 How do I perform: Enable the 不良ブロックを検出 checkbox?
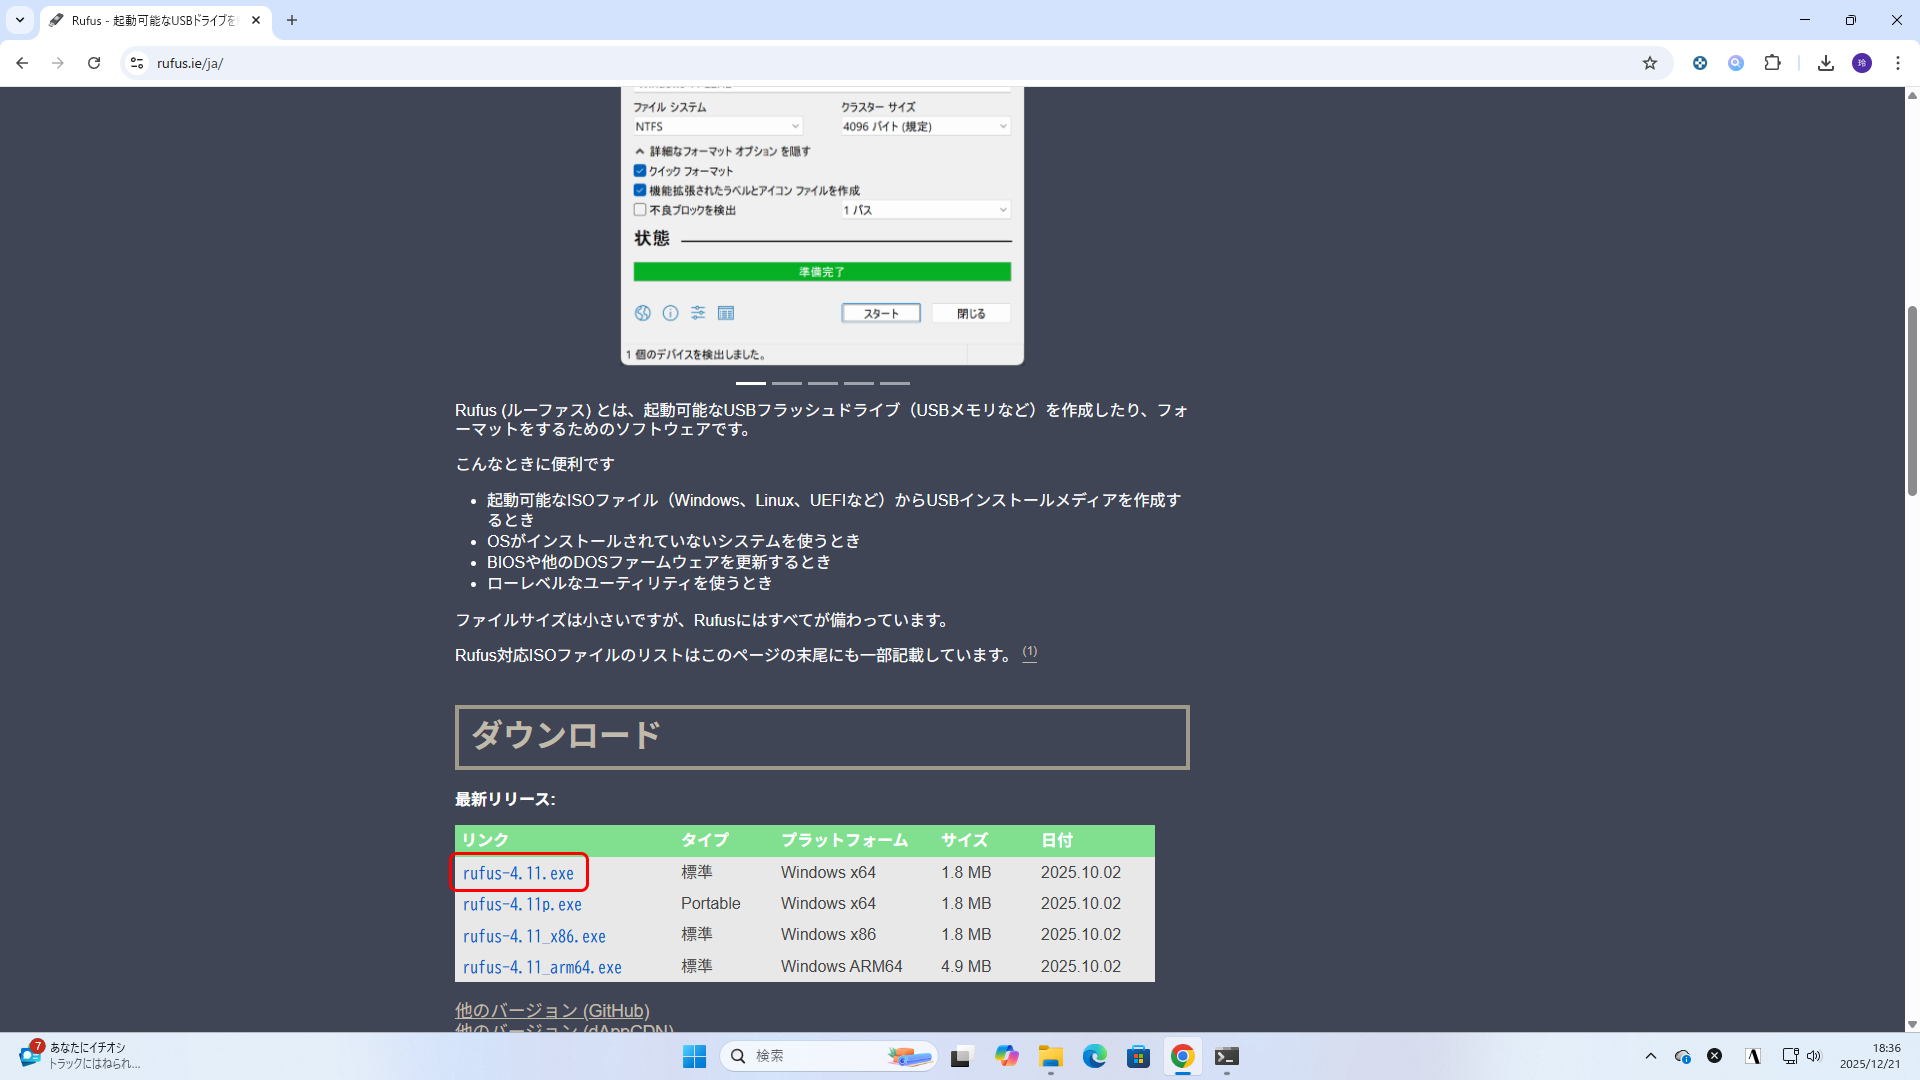640,210
